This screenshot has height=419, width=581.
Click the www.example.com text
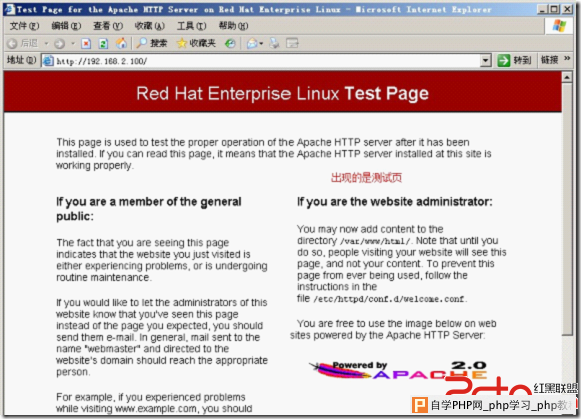point(156,409)
